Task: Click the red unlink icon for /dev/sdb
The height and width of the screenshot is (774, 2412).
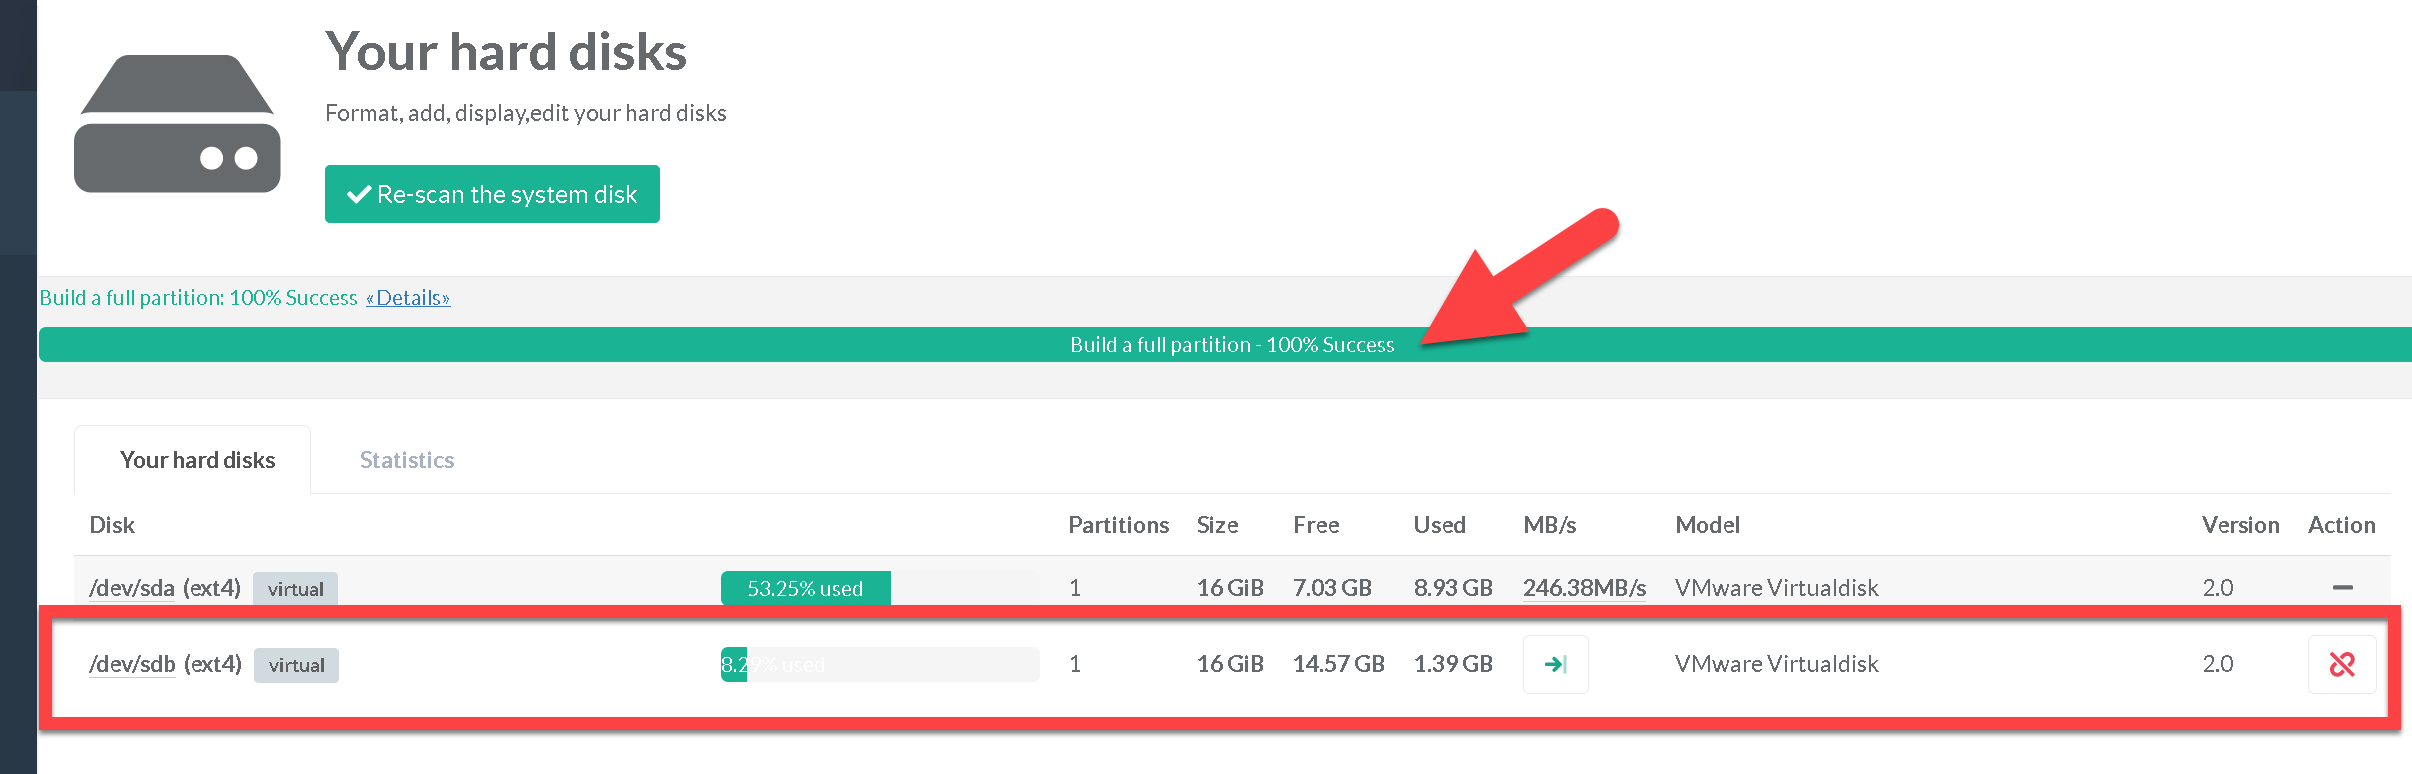Action: pos(2341,664)
